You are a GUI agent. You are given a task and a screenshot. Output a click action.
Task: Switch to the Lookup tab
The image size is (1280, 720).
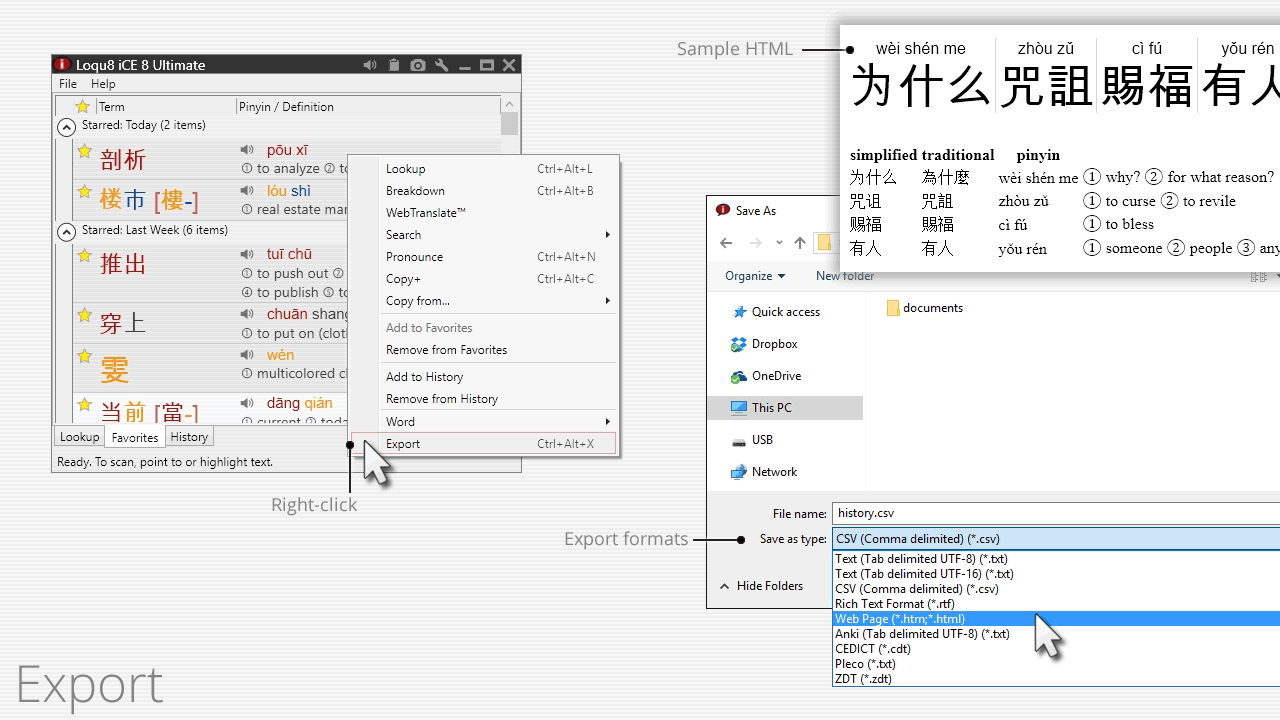tap(80, 437)
